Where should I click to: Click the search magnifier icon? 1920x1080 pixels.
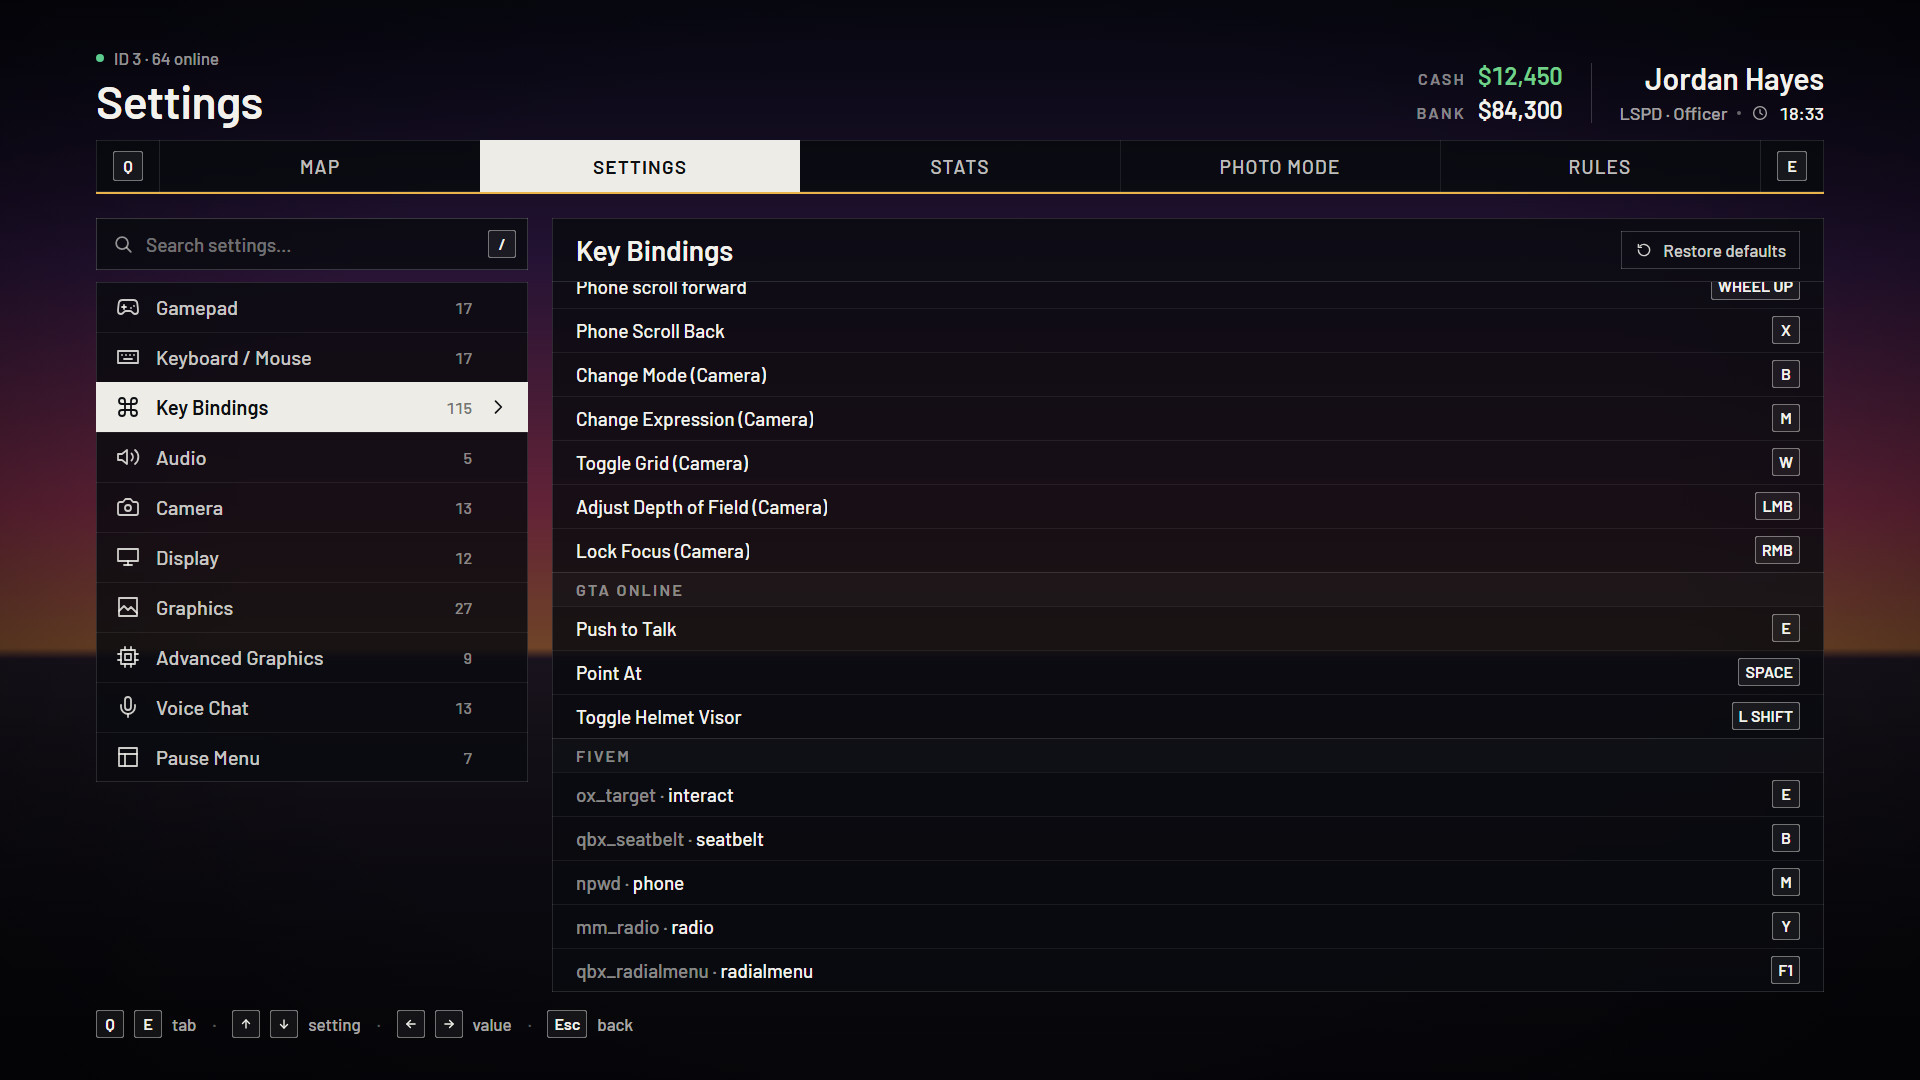click(x=123, y=245)
